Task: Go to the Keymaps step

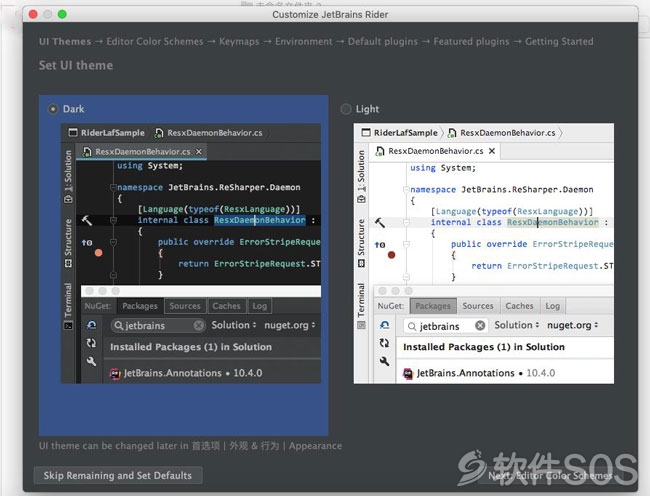Action: (x=239, y=41)
